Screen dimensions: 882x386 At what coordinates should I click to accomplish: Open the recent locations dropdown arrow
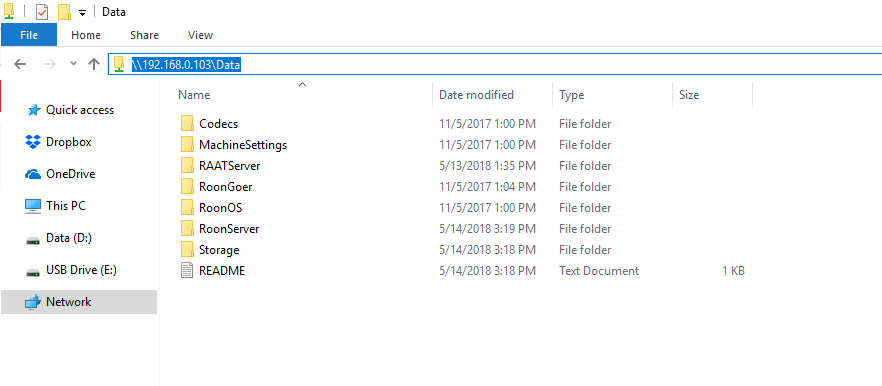73,64
